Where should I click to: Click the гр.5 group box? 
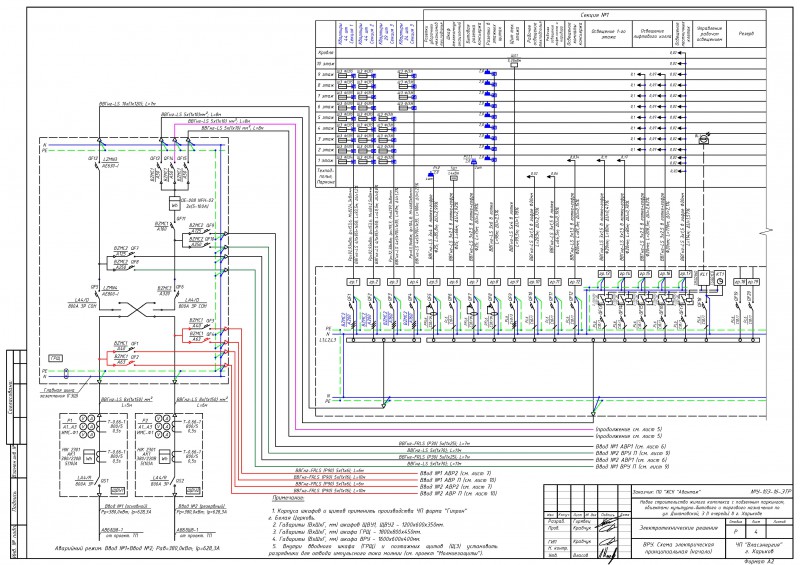point(433,282)
